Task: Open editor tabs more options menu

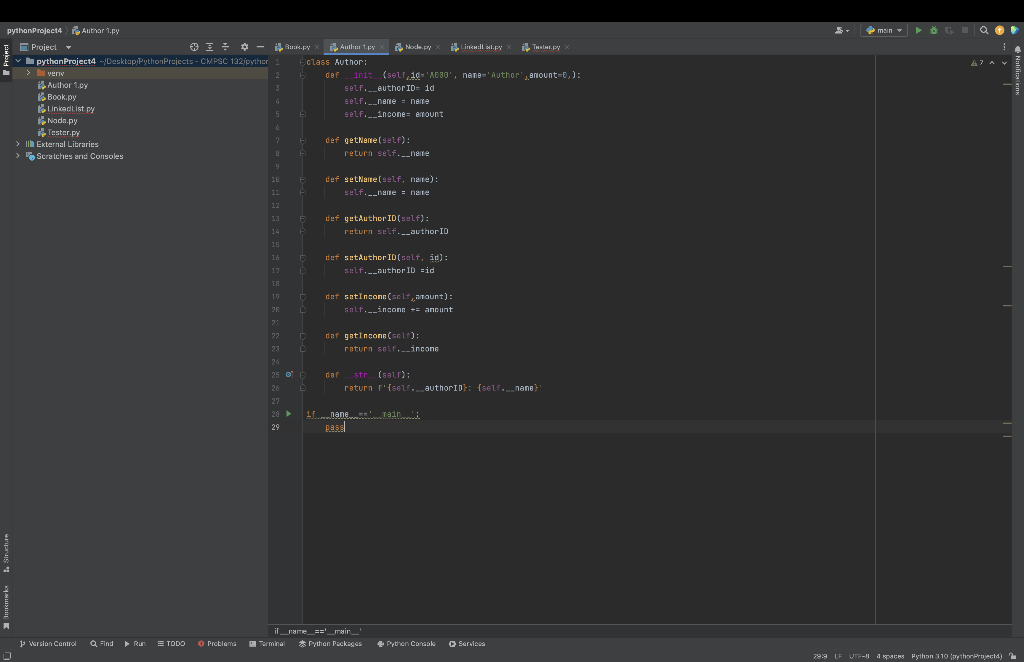Action: click(x=1004, y=47)
